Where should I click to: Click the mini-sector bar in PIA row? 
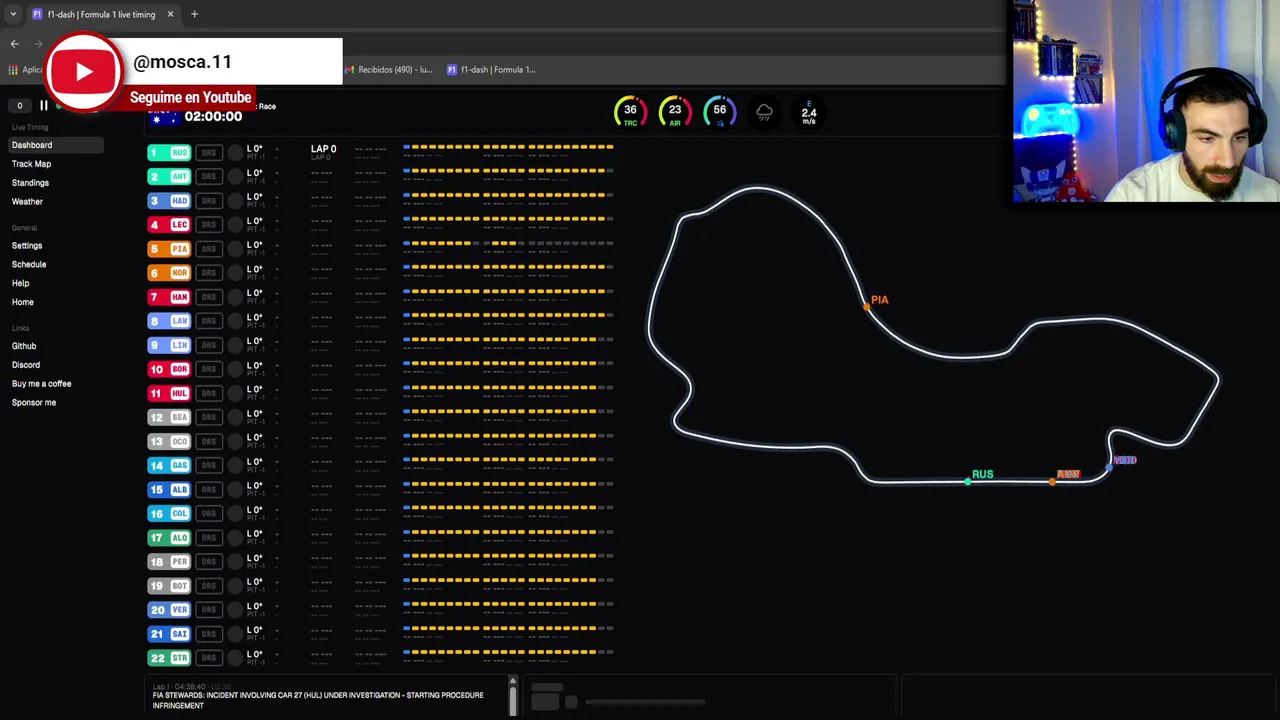508,243
